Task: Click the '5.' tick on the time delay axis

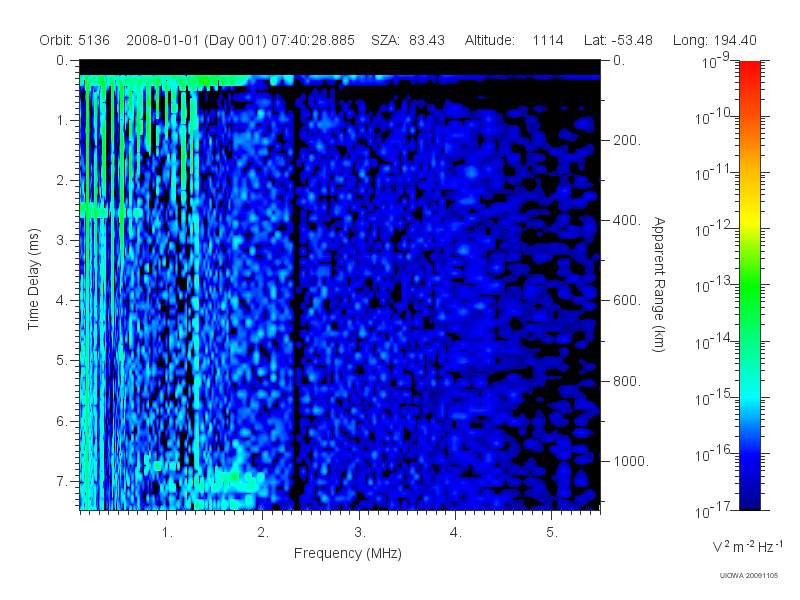Action: (x=62, y=361)
